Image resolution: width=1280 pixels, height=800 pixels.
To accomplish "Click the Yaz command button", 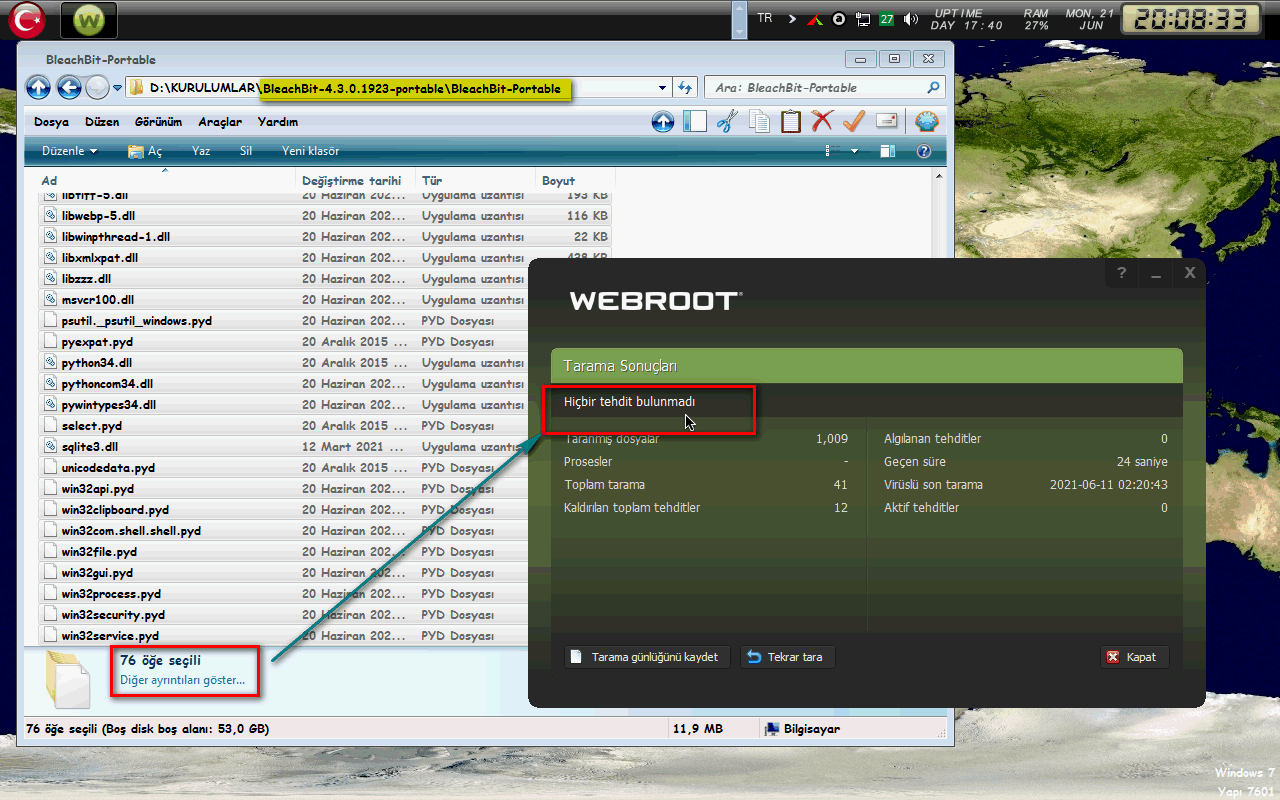I will 201,151.
